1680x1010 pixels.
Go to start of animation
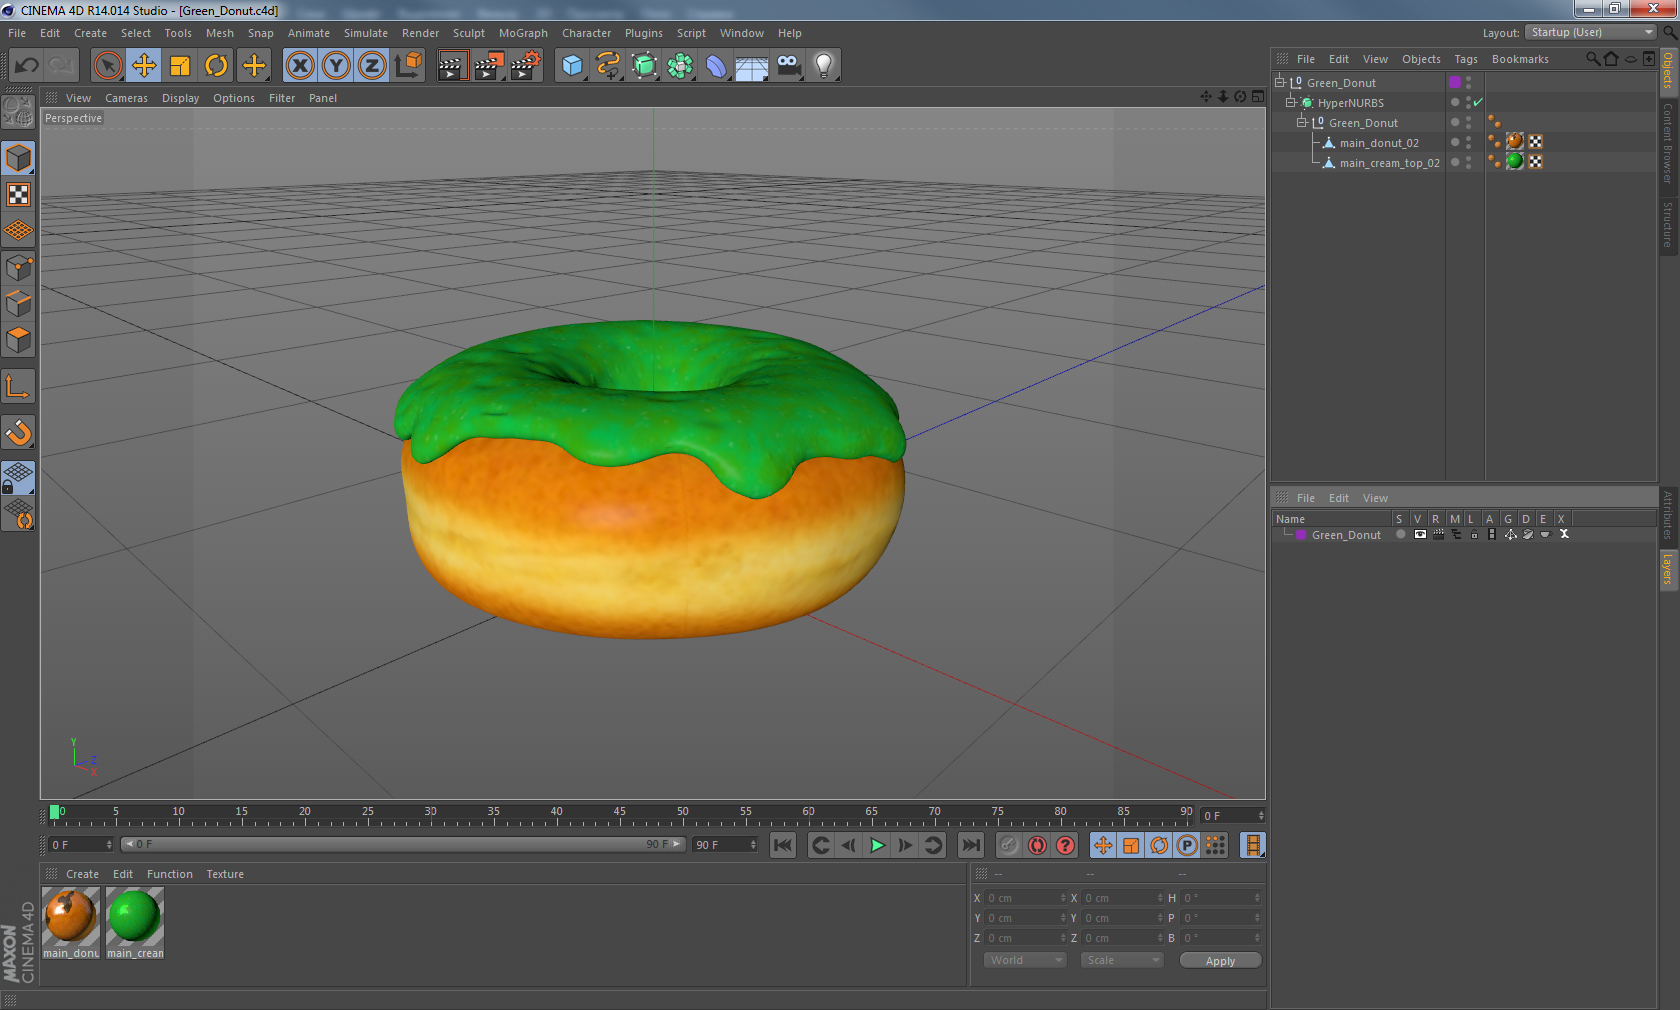(x=783, y=845)
